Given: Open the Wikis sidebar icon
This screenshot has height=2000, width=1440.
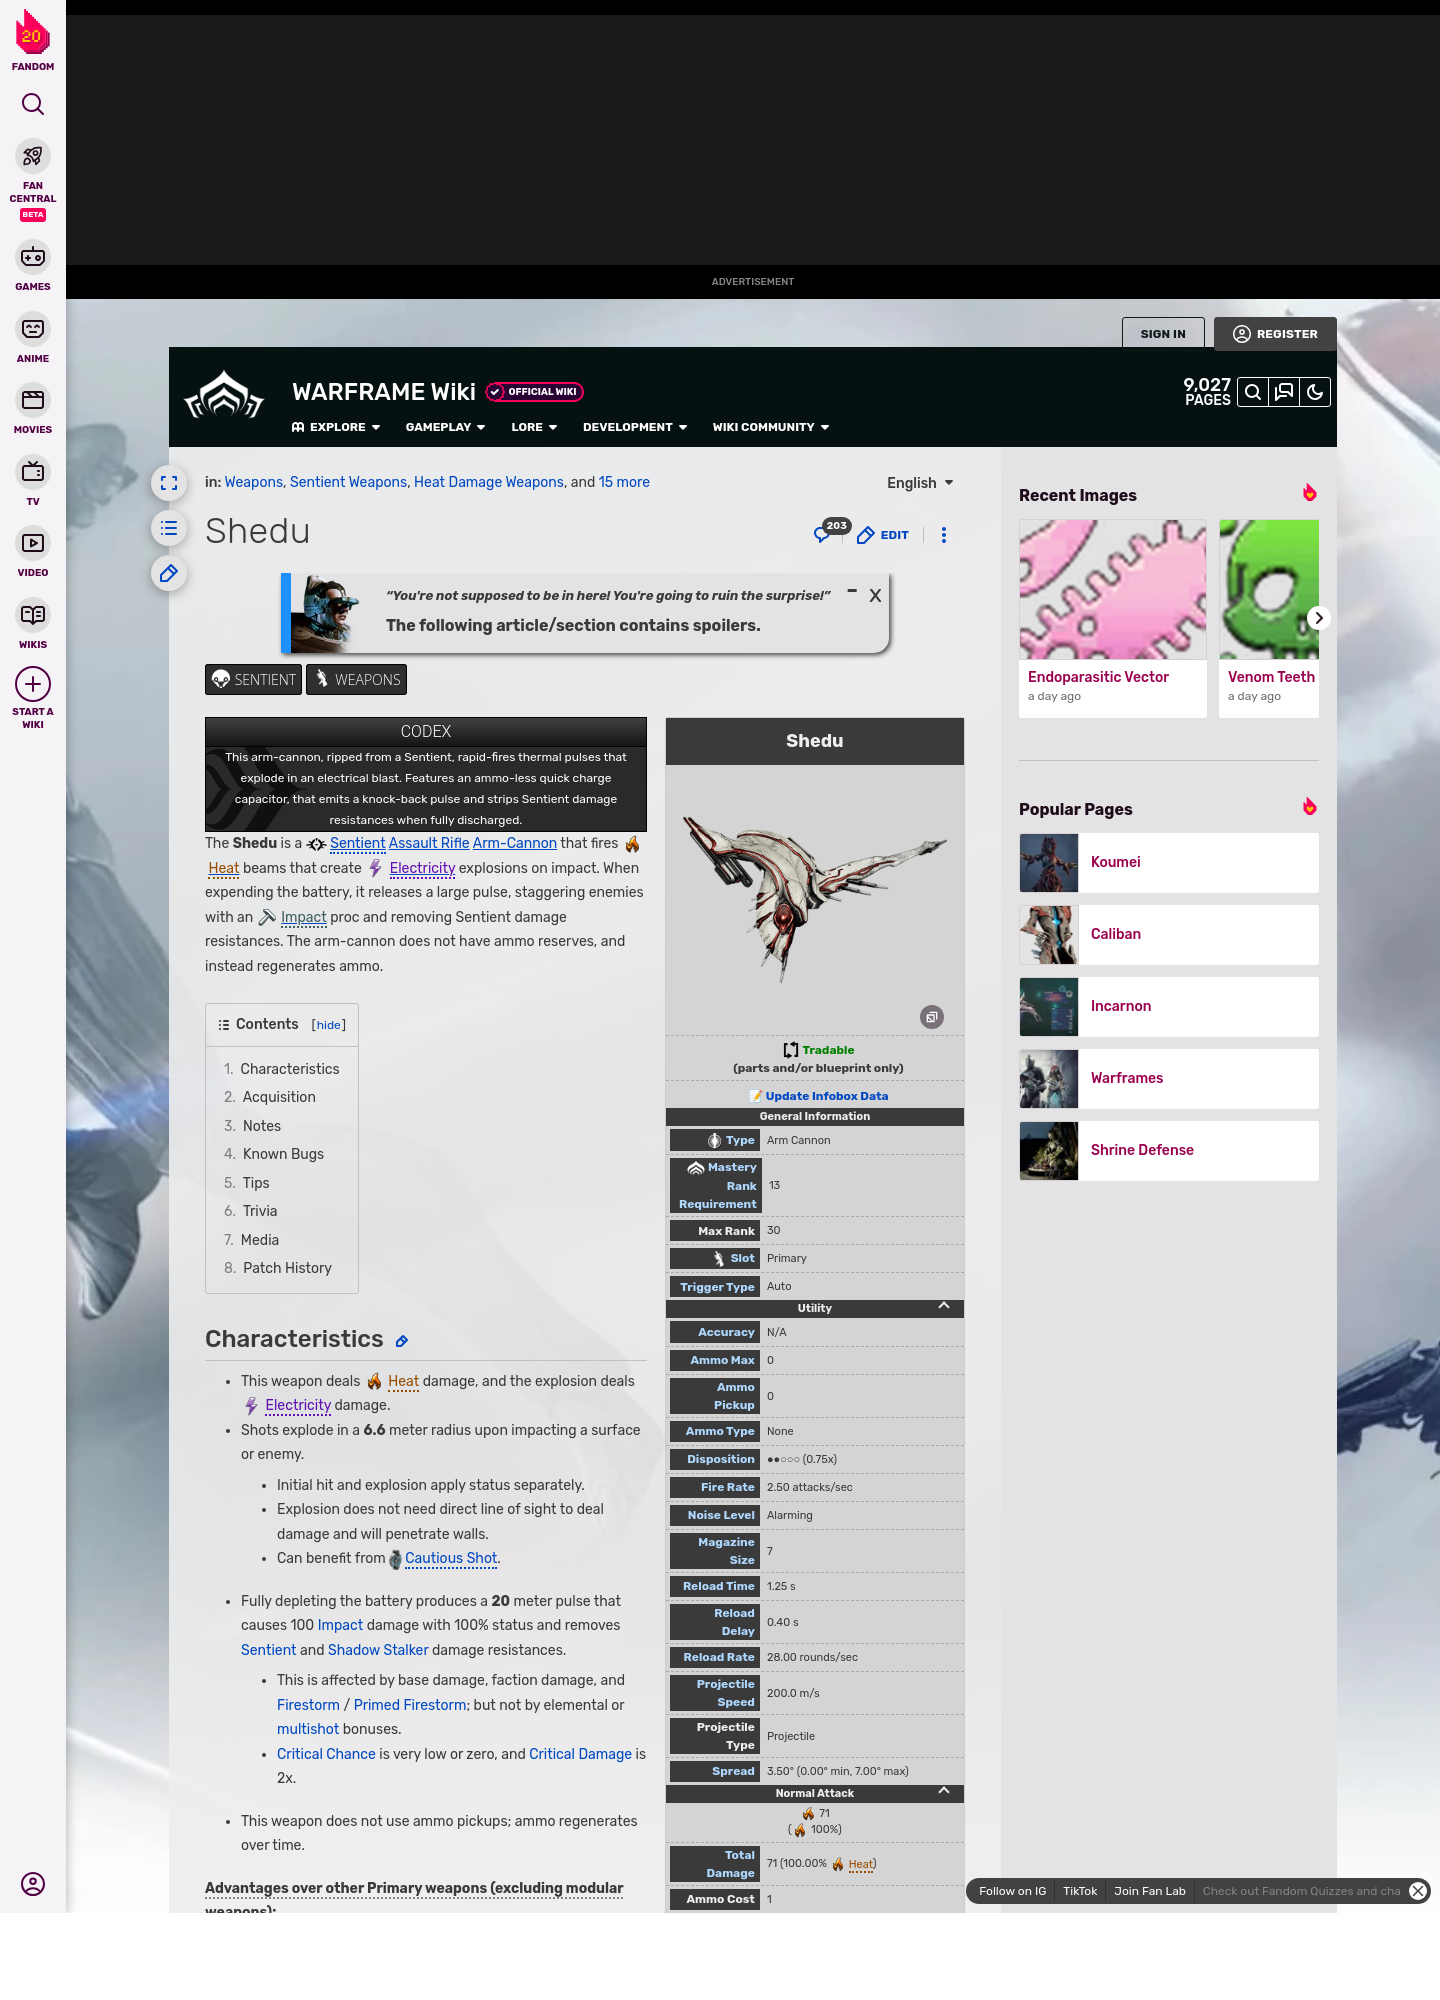Looking at the screenshot, I should point(33,615).
